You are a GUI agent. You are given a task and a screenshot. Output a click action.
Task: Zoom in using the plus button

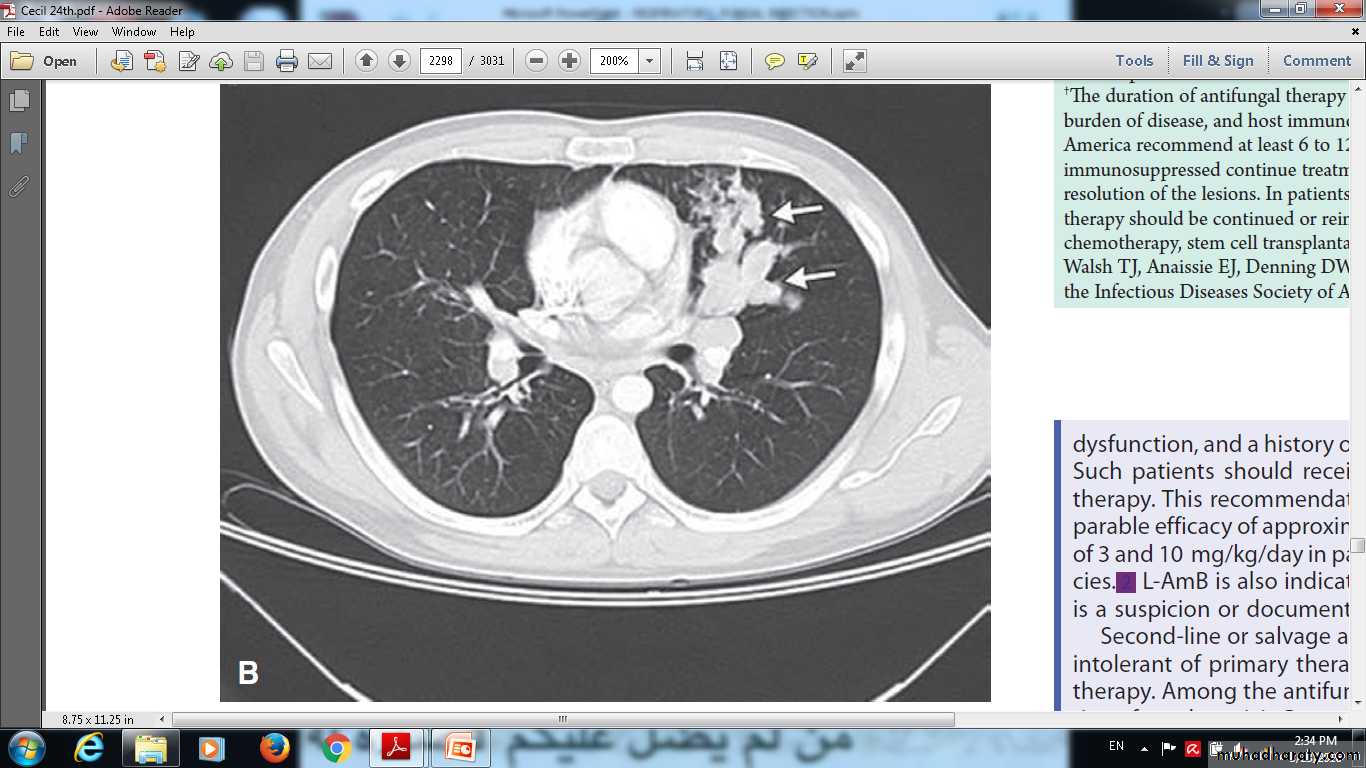tap(569, 61)
